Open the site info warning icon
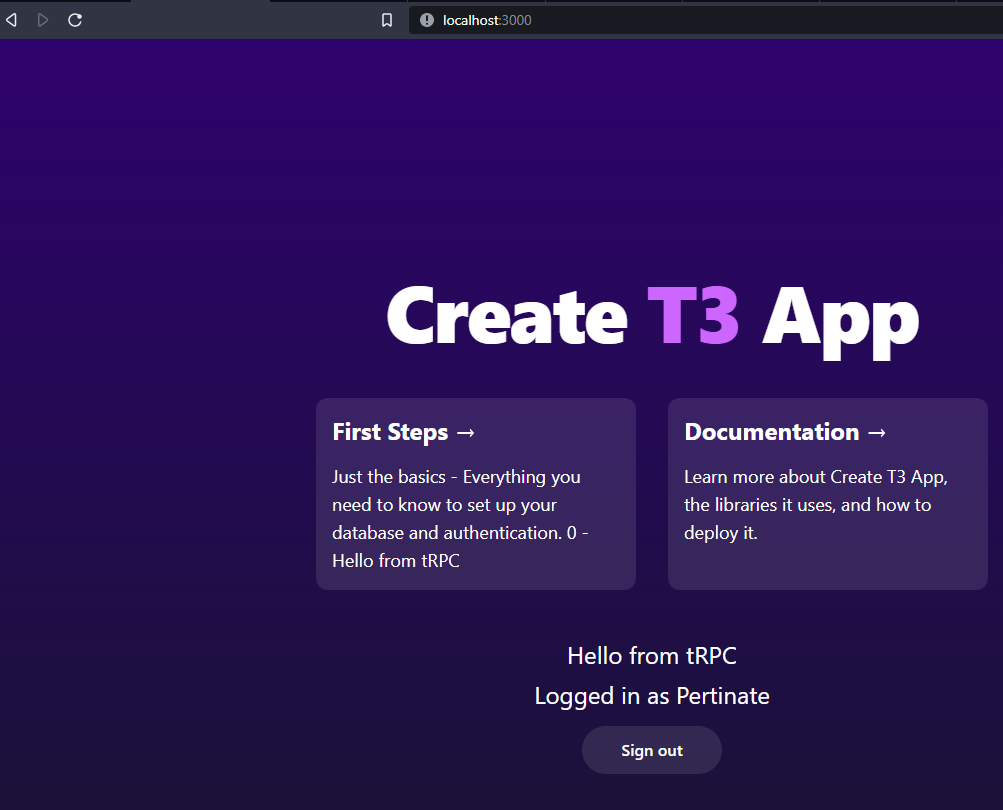 click(x=427, y=20)
